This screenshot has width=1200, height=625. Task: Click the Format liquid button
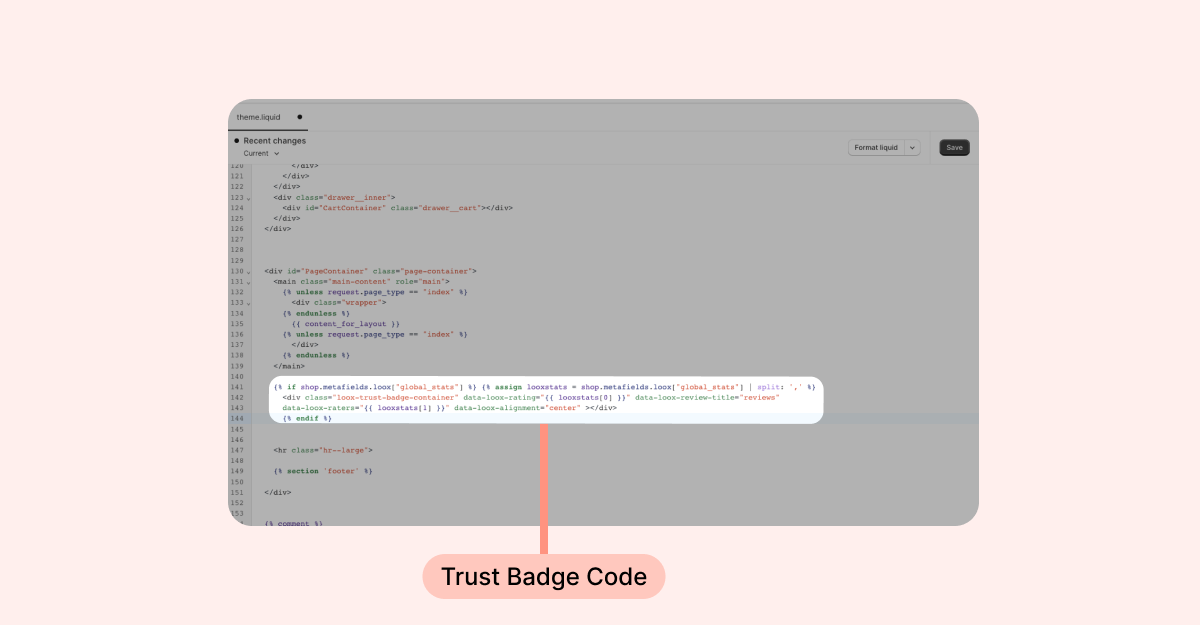click(x=876, y=148)
